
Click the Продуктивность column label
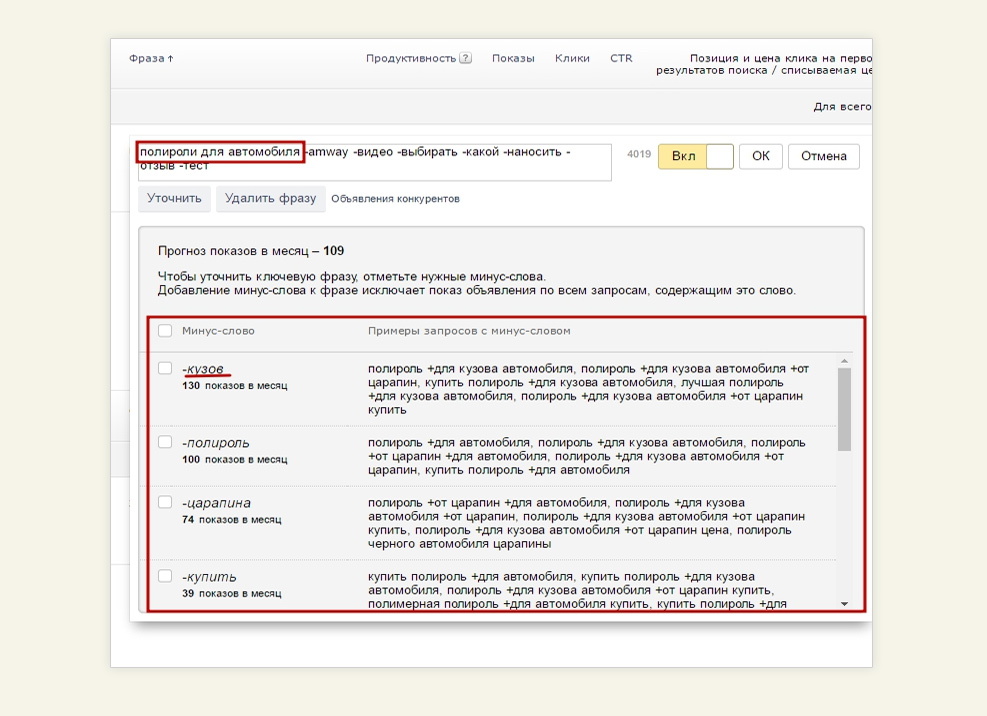tap(410, 58)
